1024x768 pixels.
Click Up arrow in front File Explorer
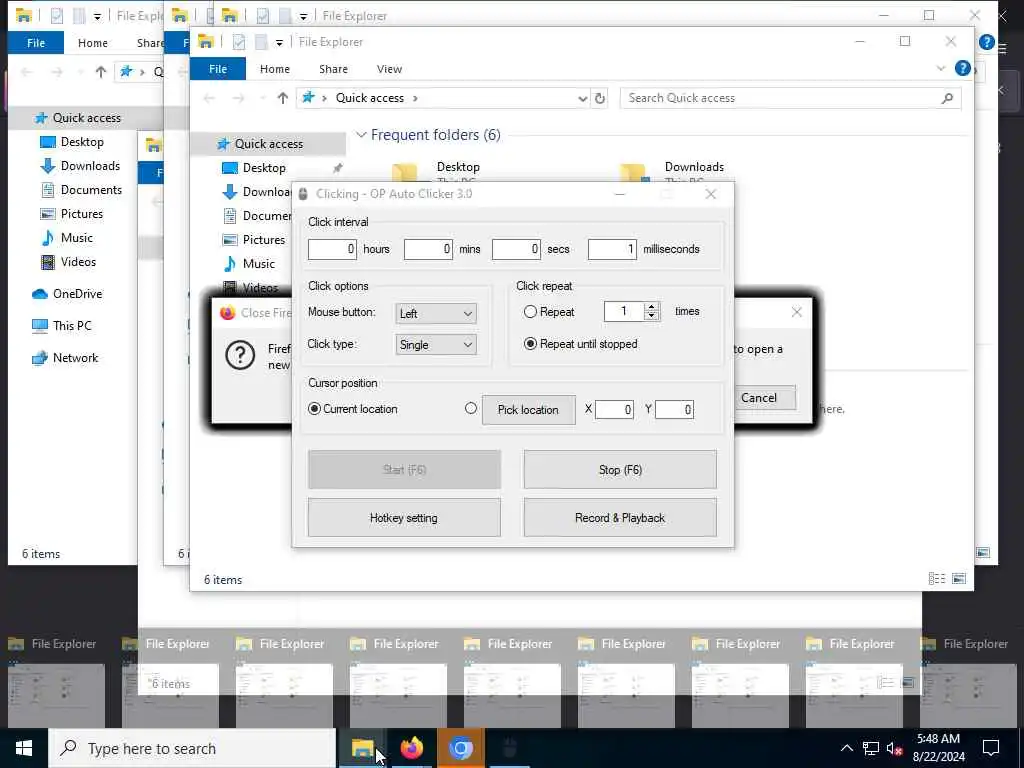pyautogui.click(x=282, y=98)
